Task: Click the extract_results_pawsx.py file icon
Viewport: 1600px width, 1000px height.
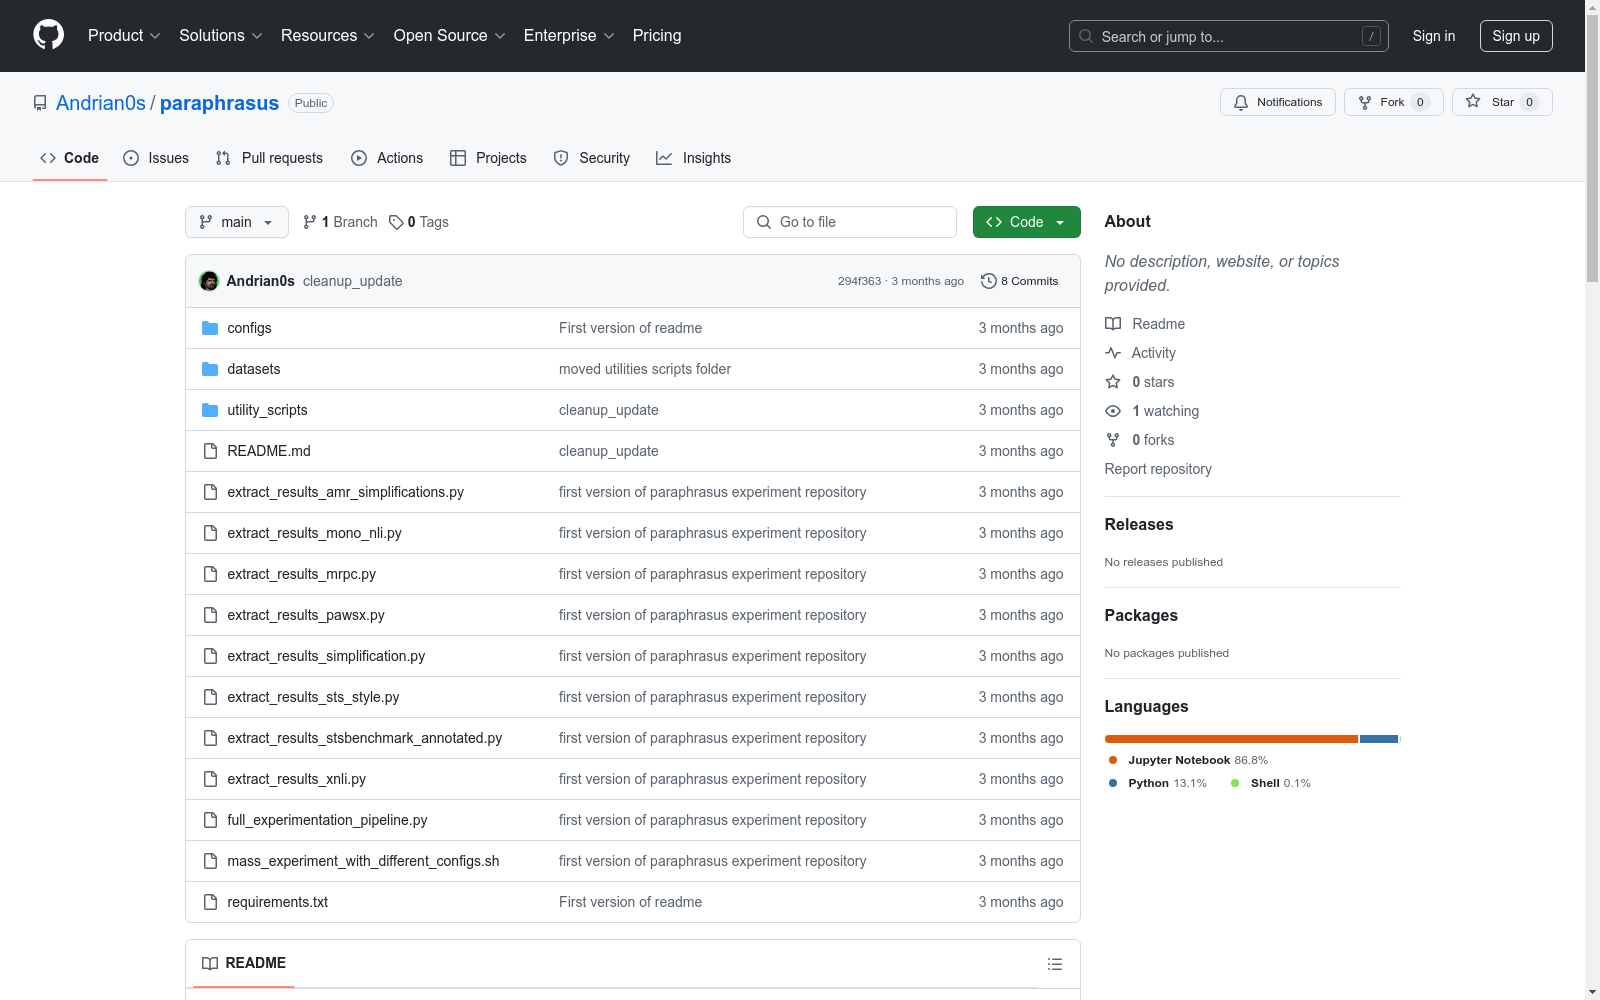Action: (210, 615)
